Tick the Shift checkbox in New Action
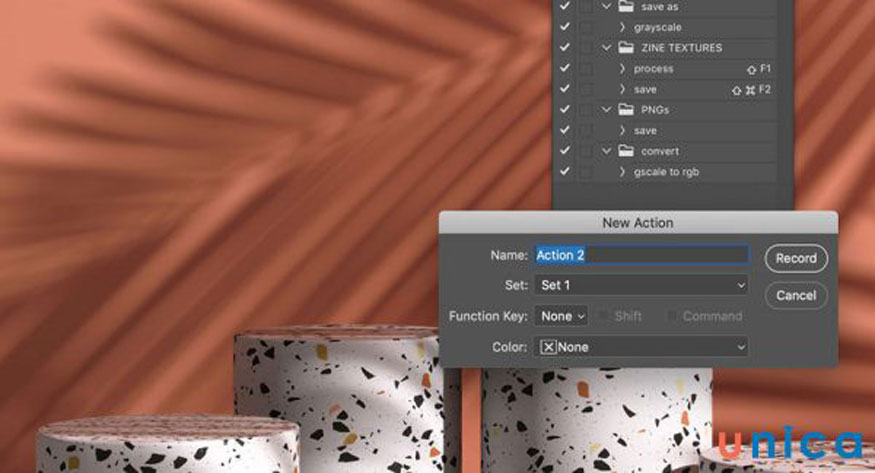This screenshot has height=473, width=875. pos(603,316)
